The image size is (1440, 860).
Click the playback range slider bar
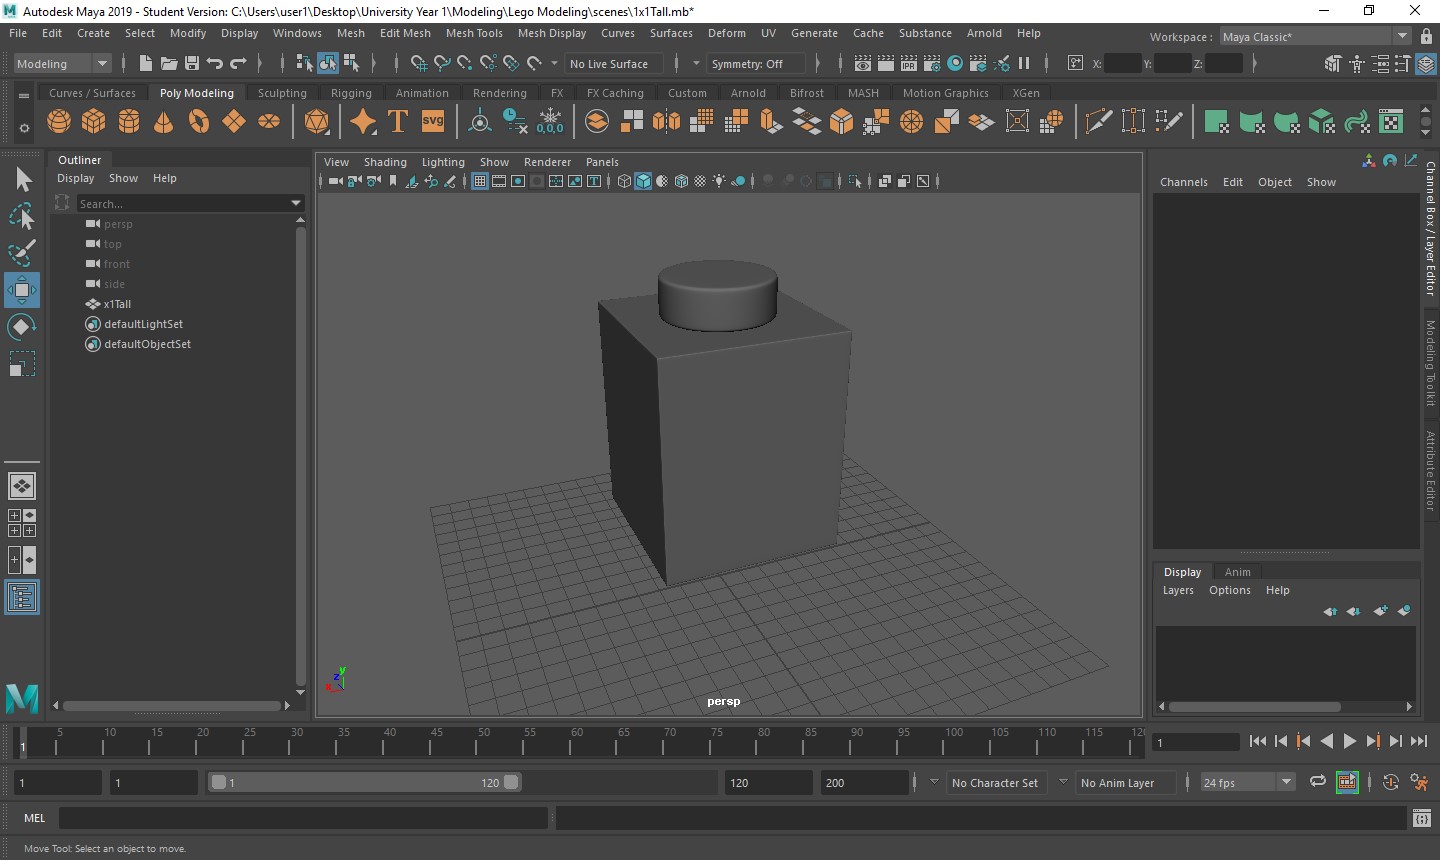[x=364, y=783]
